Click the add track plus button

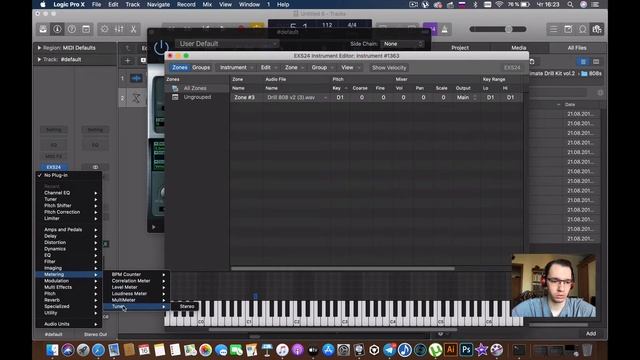(x=128, y=60)
